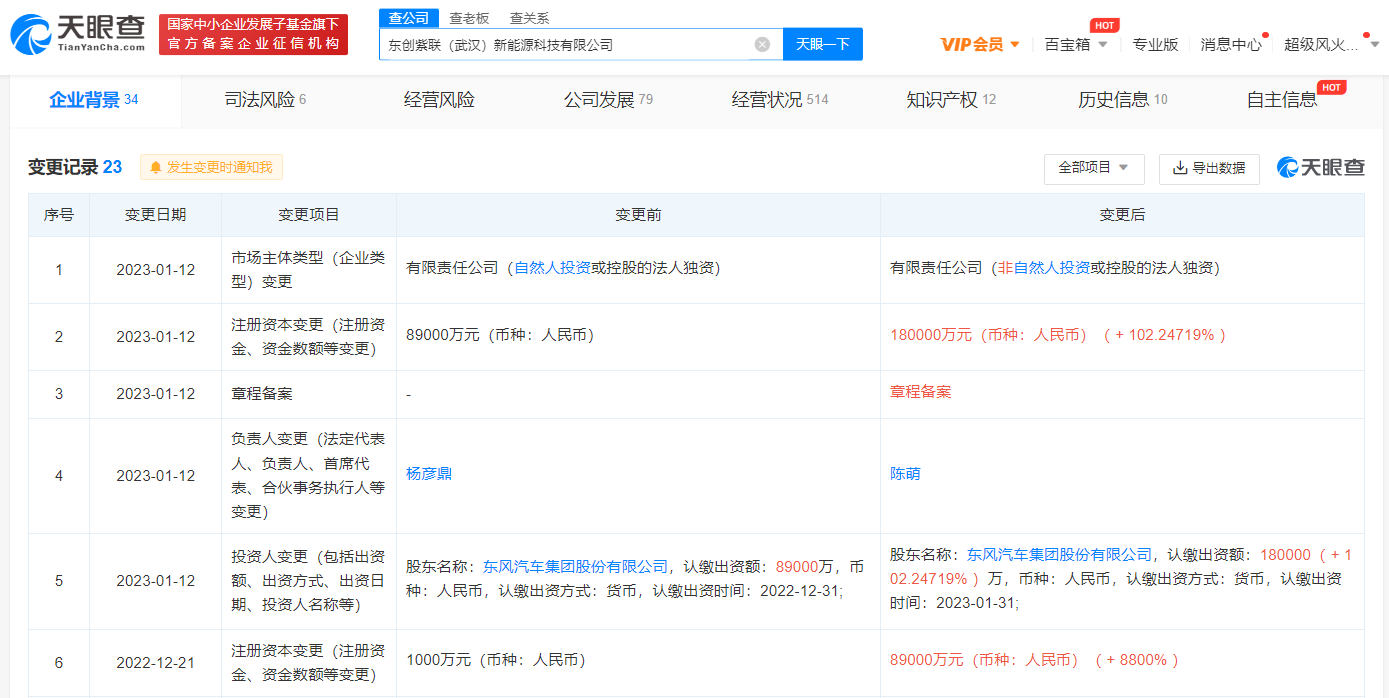
Task: Click 章程备案 item in row 3
Action: [262, 394]
